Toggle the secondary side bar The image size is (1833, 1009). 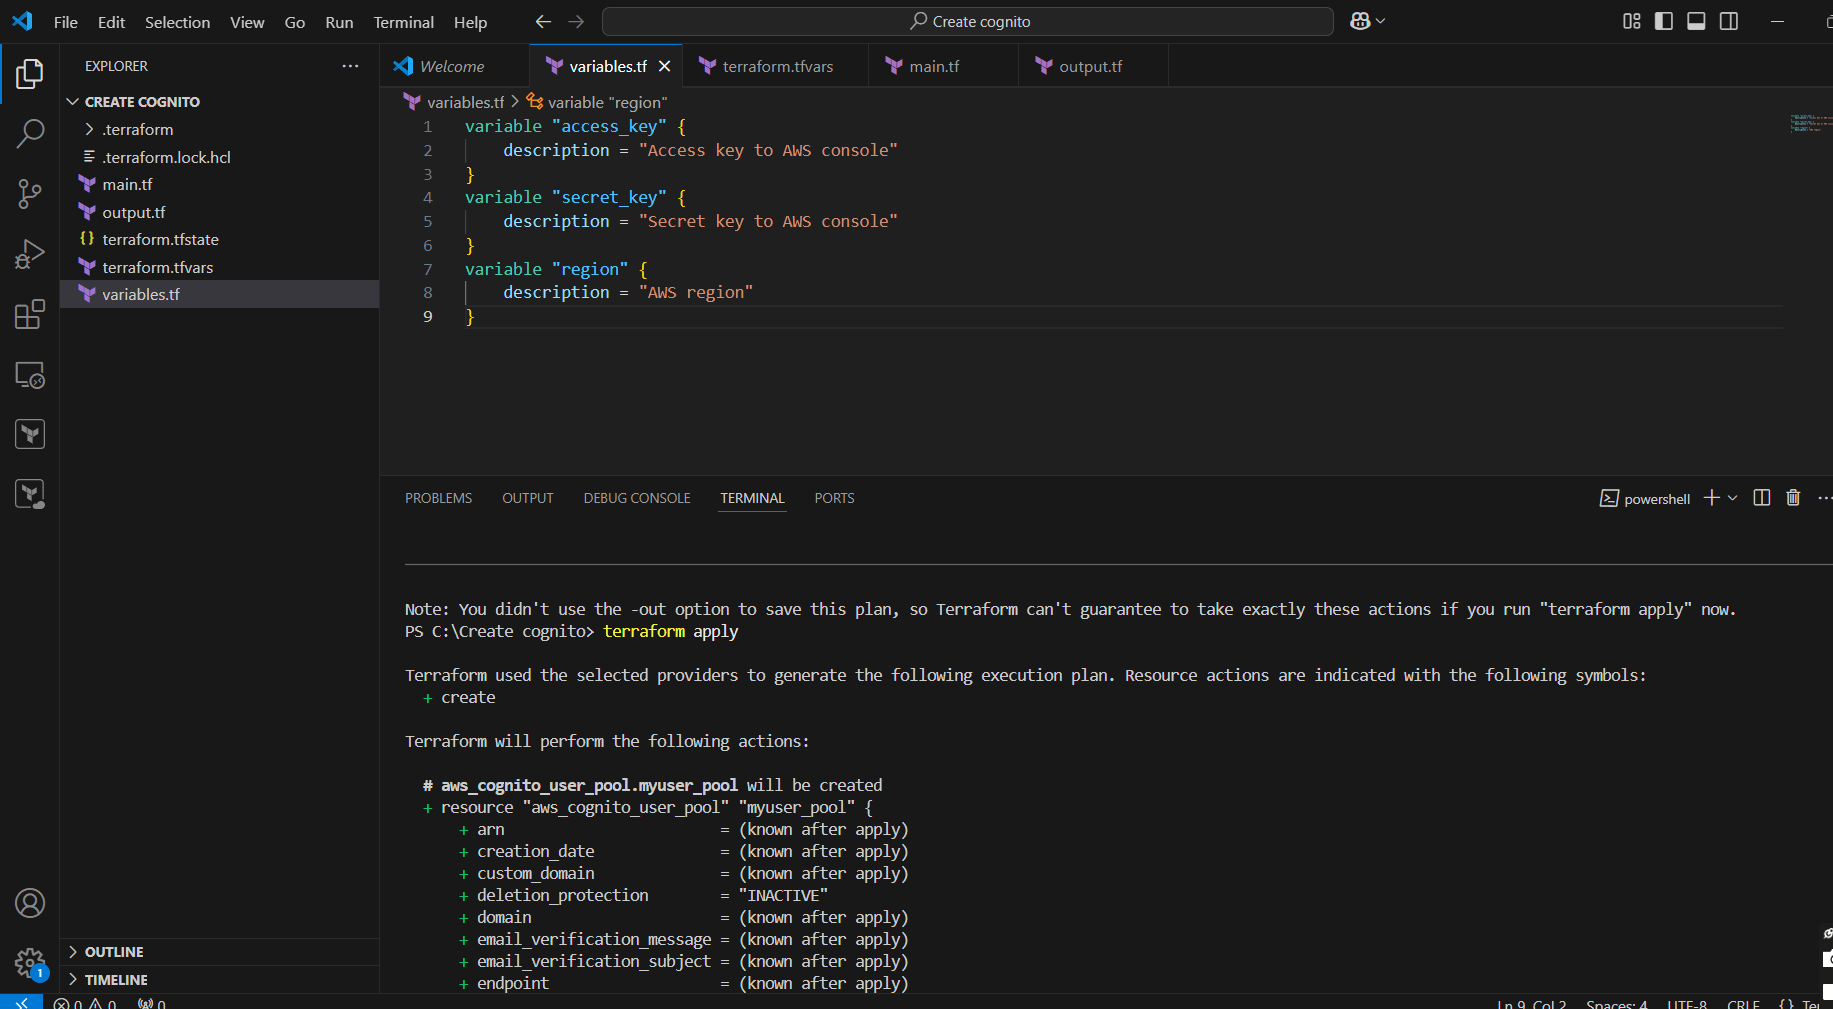(1729, 21)
